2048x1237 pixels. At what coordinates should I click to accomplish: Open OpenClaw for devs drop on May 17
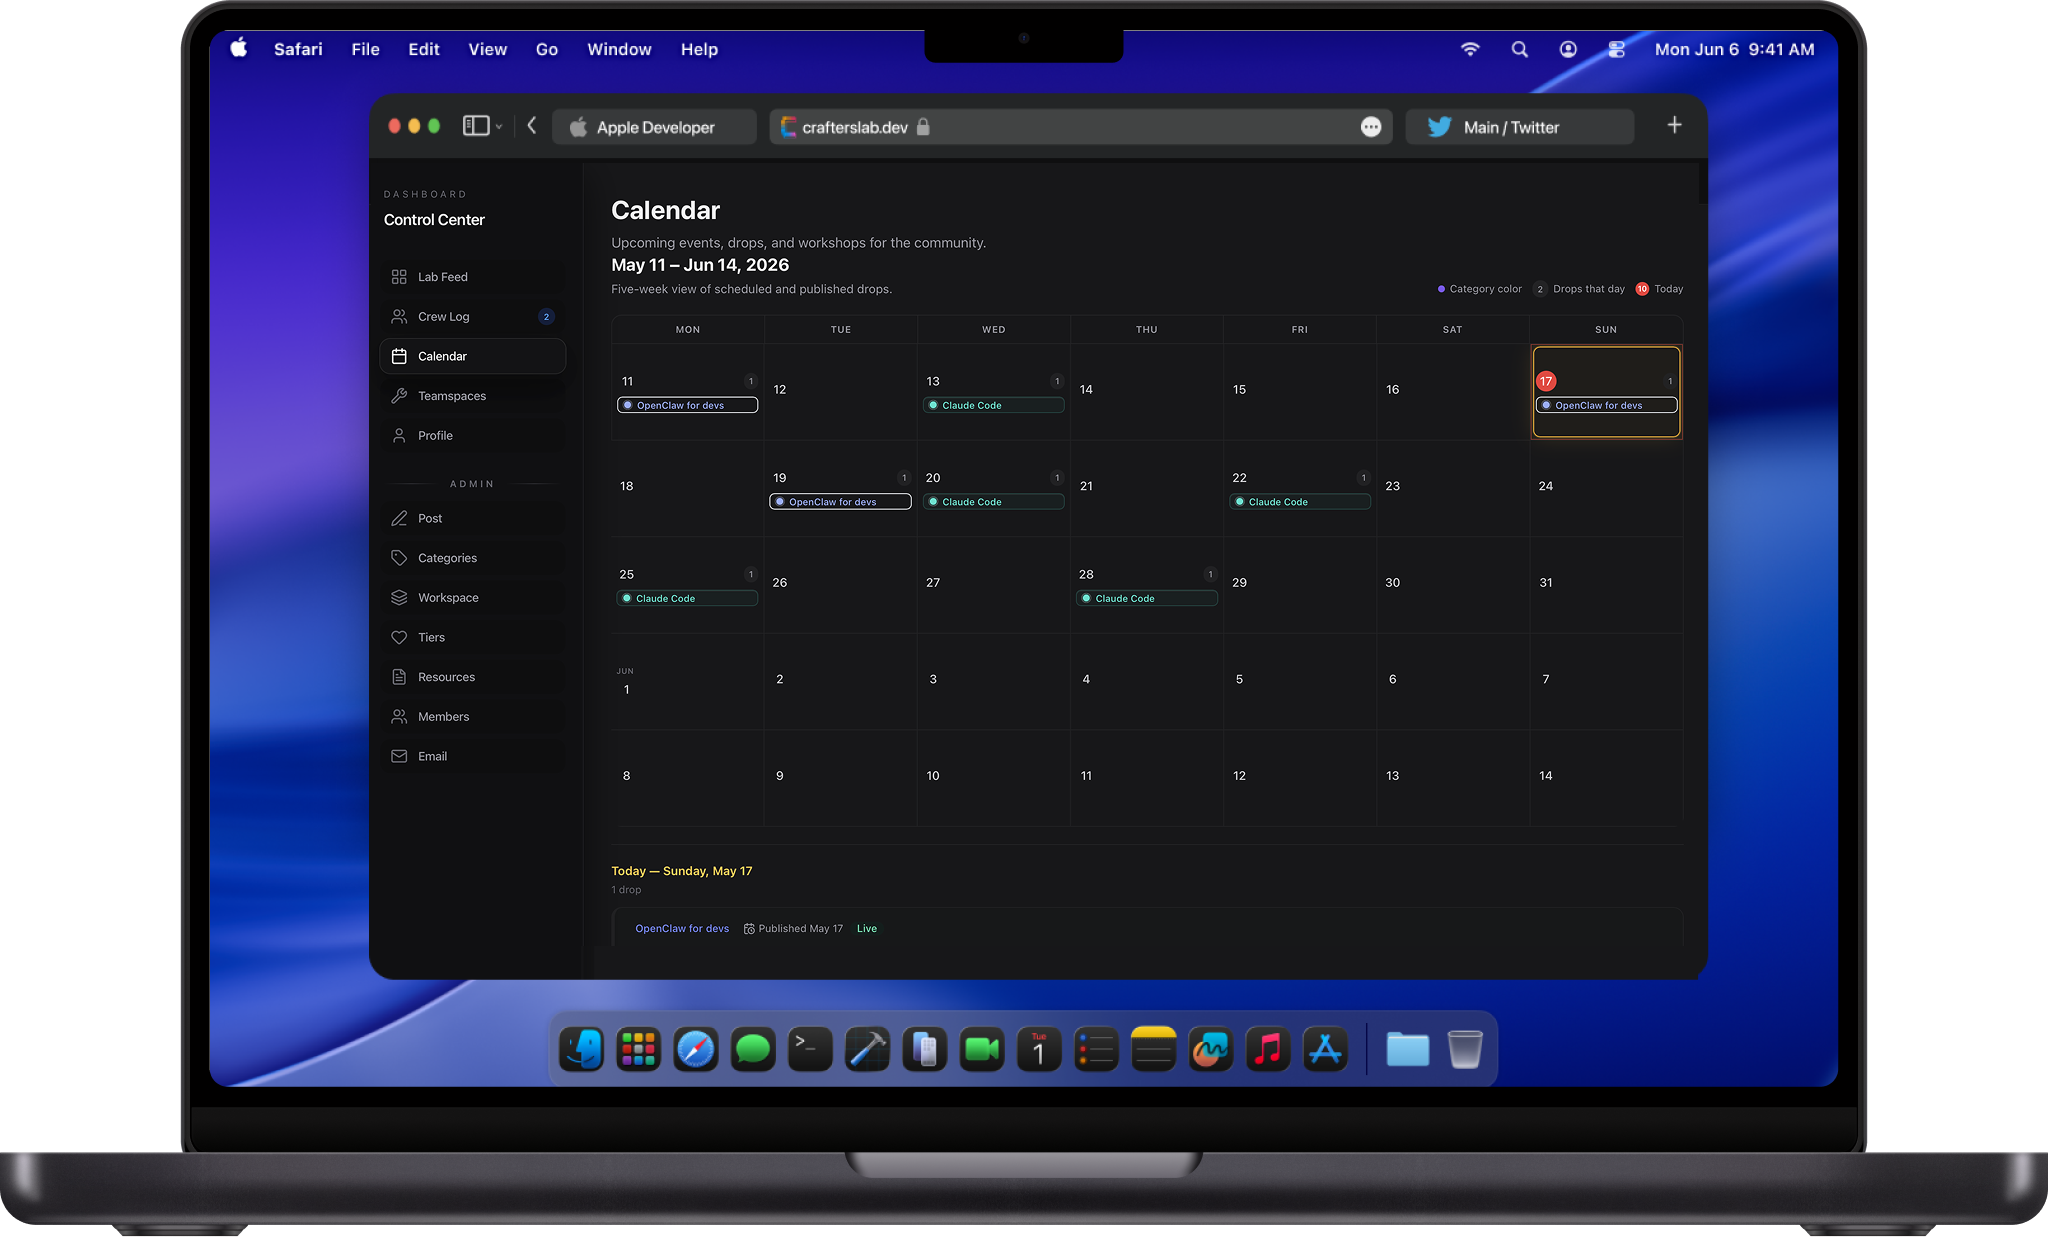[x=1606, y=405]
